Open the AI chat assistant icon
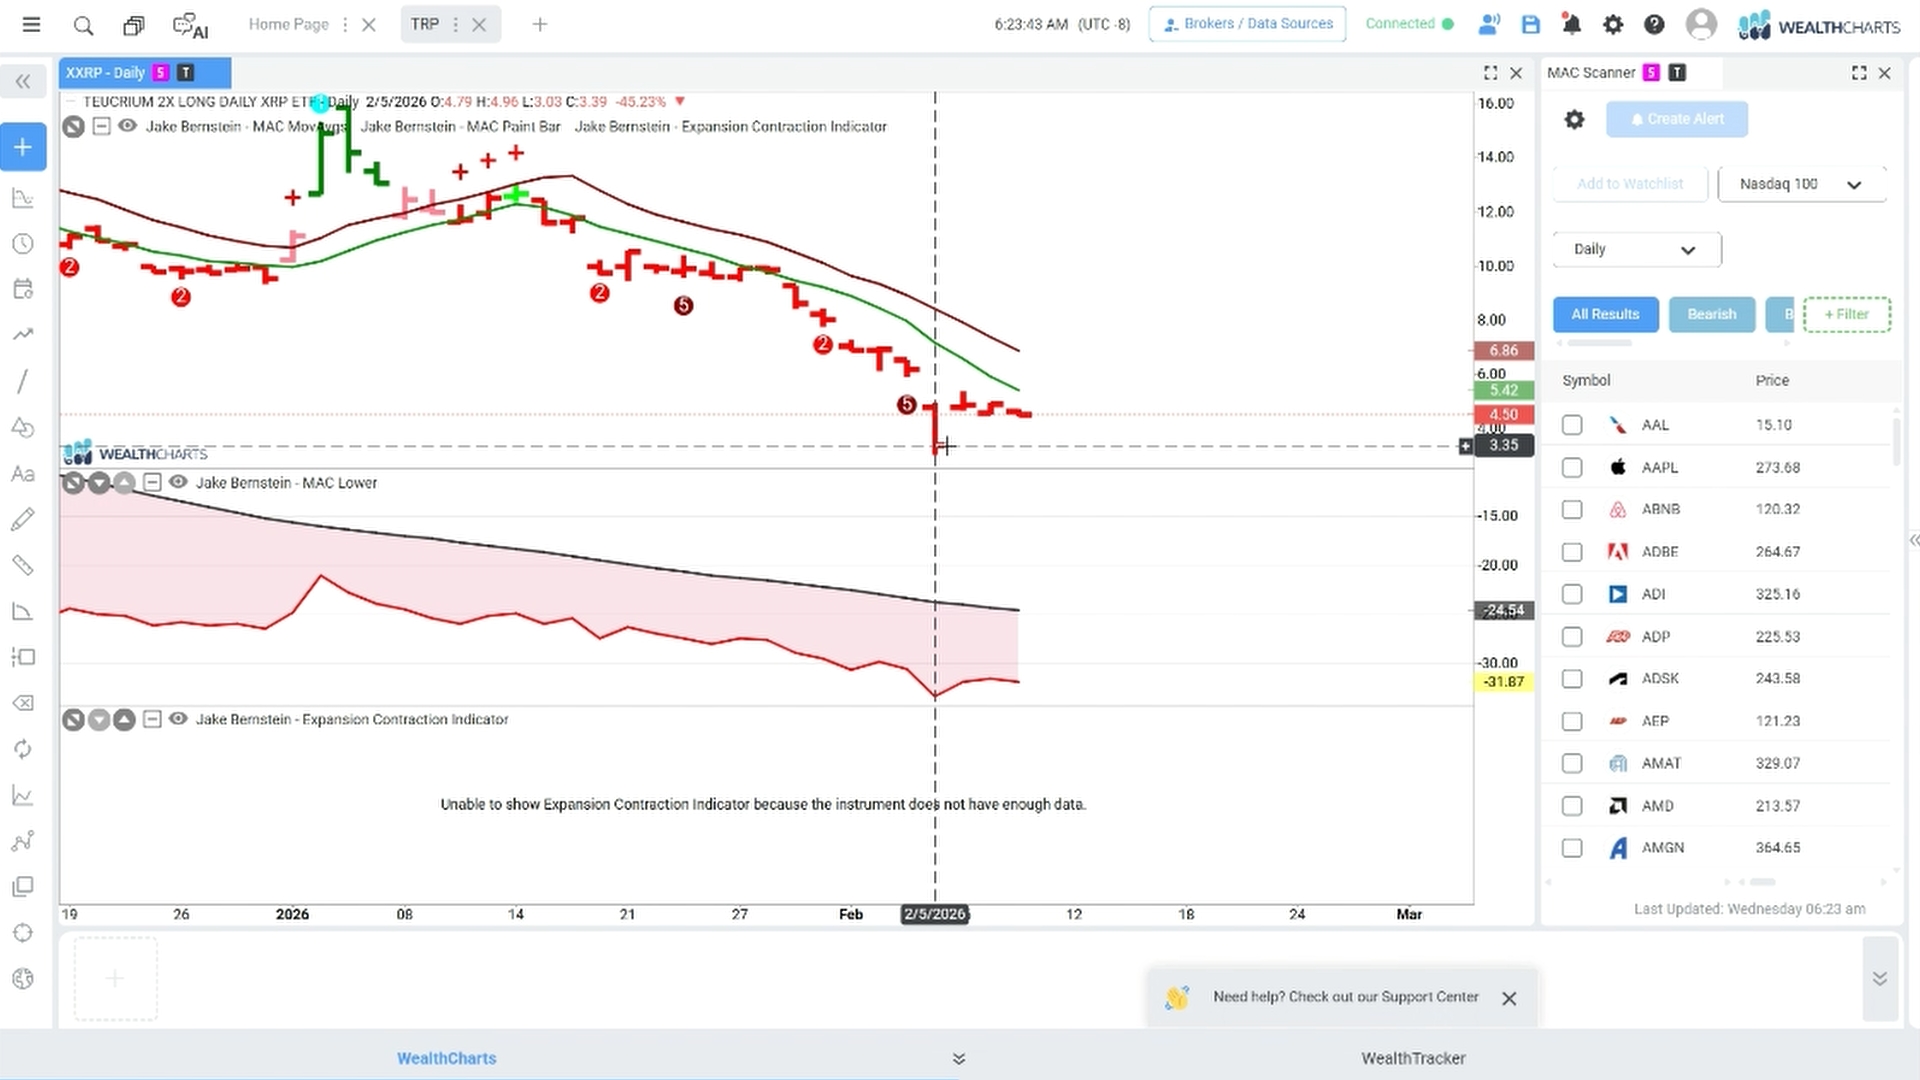The image size is (1920, 1080). [190, 25]
